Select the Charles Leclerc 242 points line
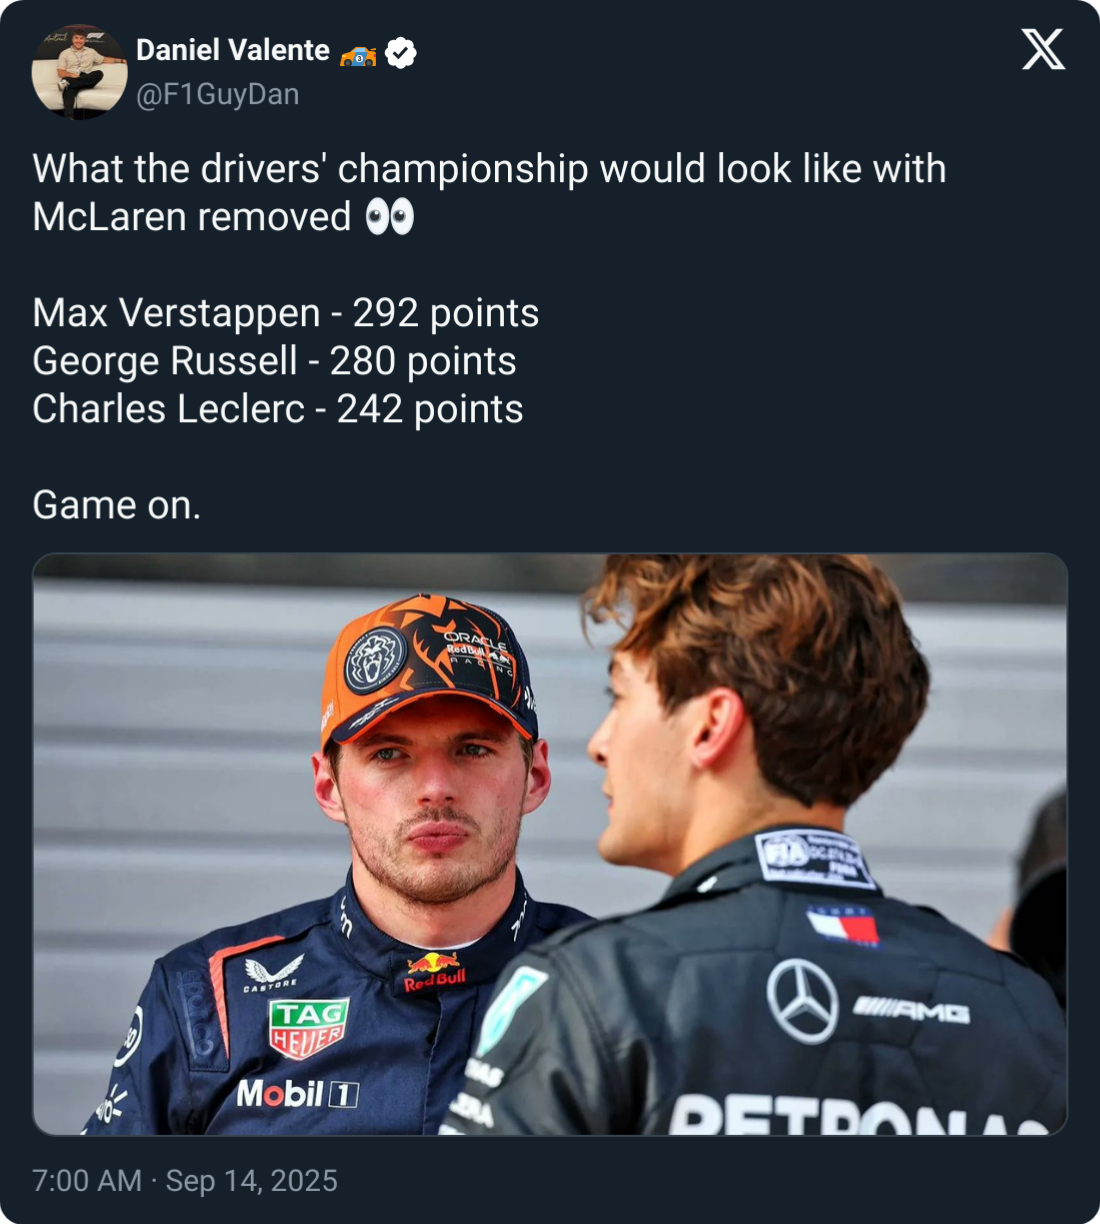1100x1224 pixels. point(278,409)
